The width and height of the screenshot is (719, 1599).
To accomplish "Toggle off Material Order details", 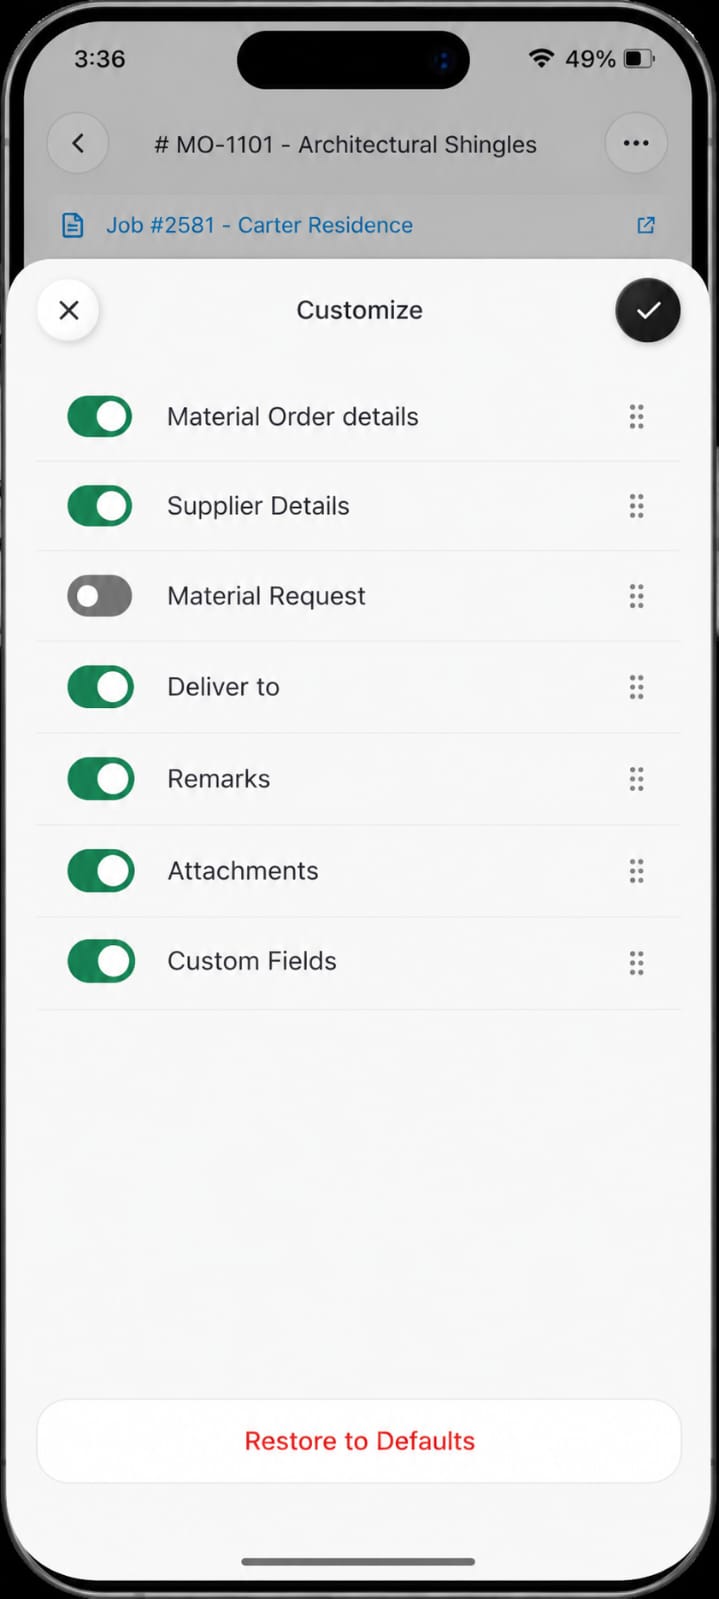I will click(100, 417).
